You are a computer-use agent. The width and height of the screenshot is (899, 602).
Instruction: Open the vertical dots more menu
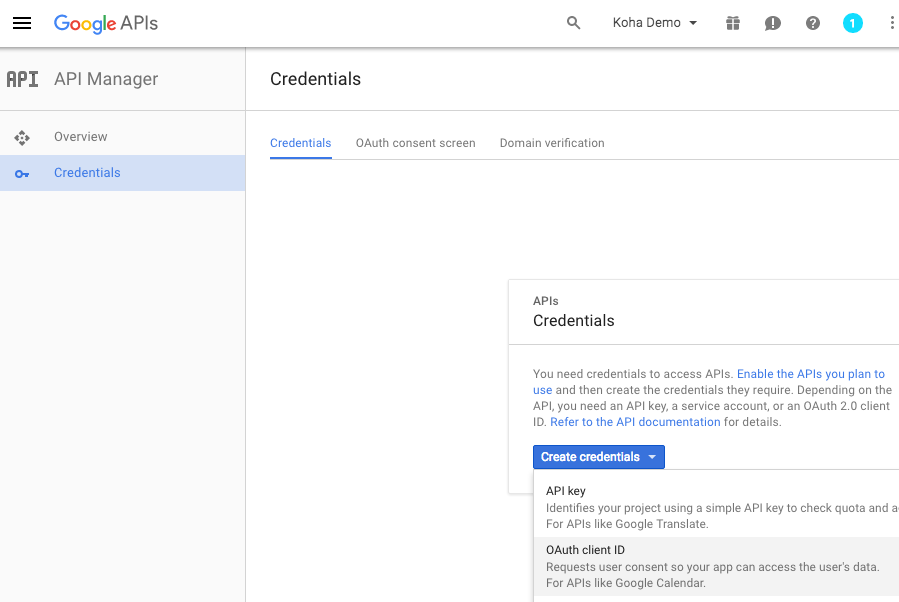pyautogui.click(x=891, y=23)
